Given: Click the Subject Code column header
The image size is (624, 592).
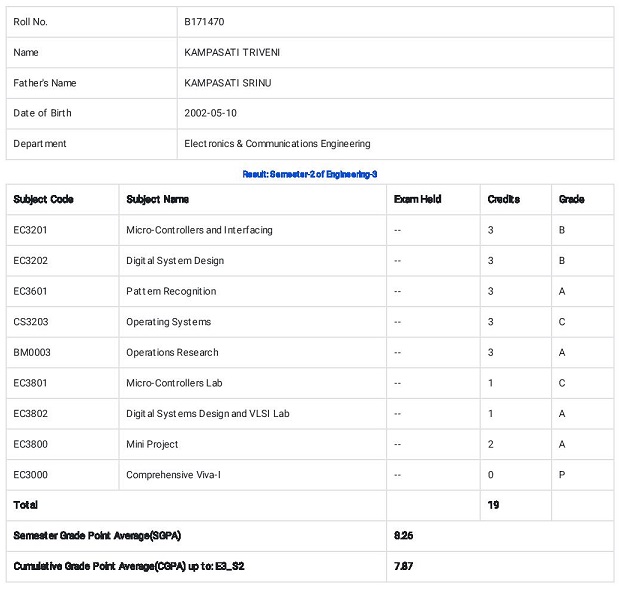Looking at the screenshot, I should click(43, 199).
